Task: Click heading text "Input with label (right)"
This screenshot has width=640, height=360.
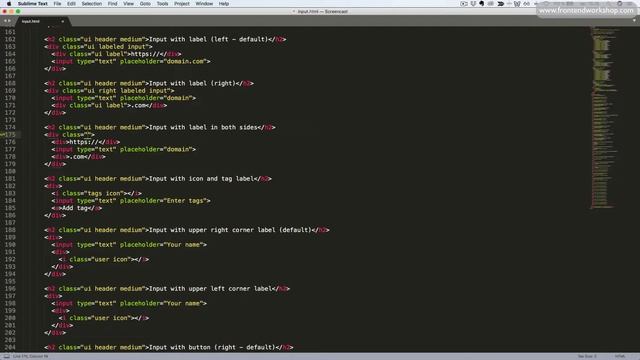Action: click(192, 83)
